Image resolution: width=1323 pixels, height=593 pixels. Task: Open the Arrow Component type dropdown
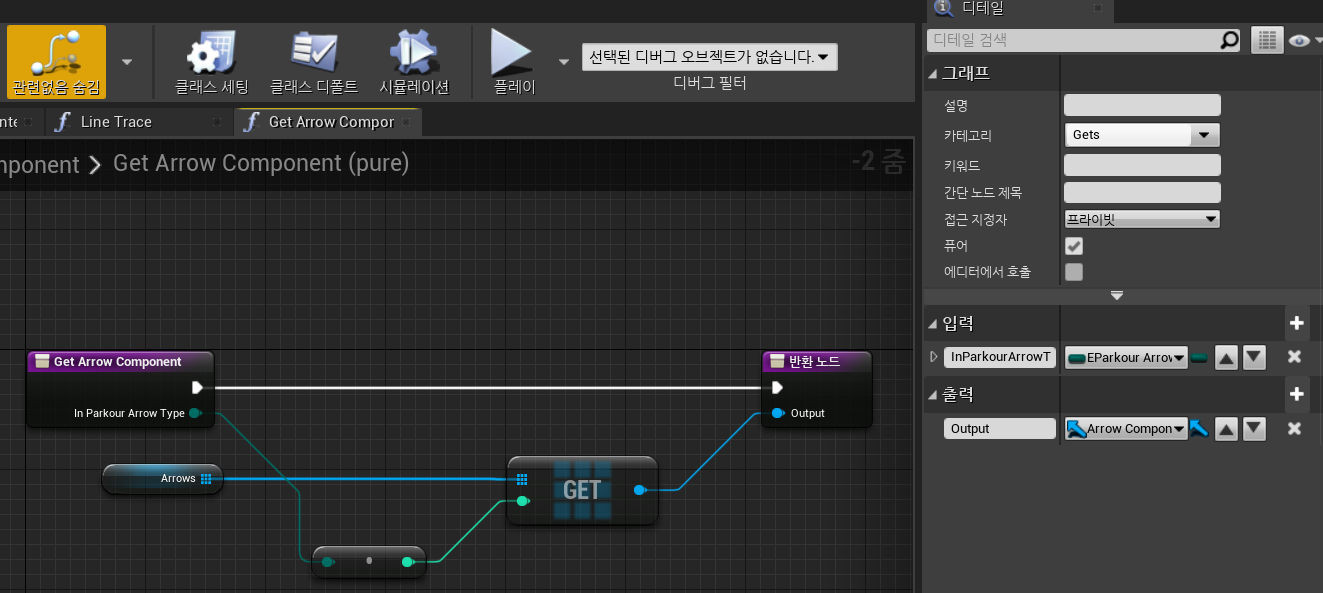[x=1126, y=429]
